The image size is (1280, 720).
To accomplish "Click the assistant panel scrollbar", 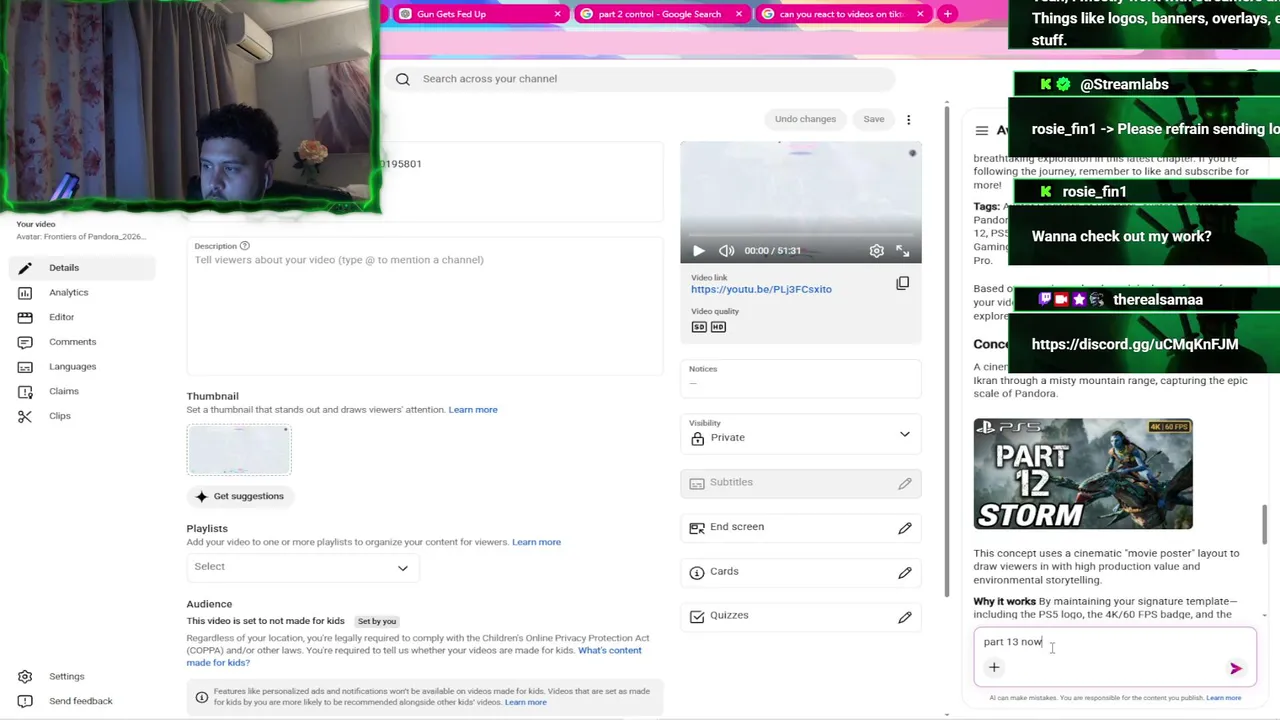I will click(x=1265, y=525).
